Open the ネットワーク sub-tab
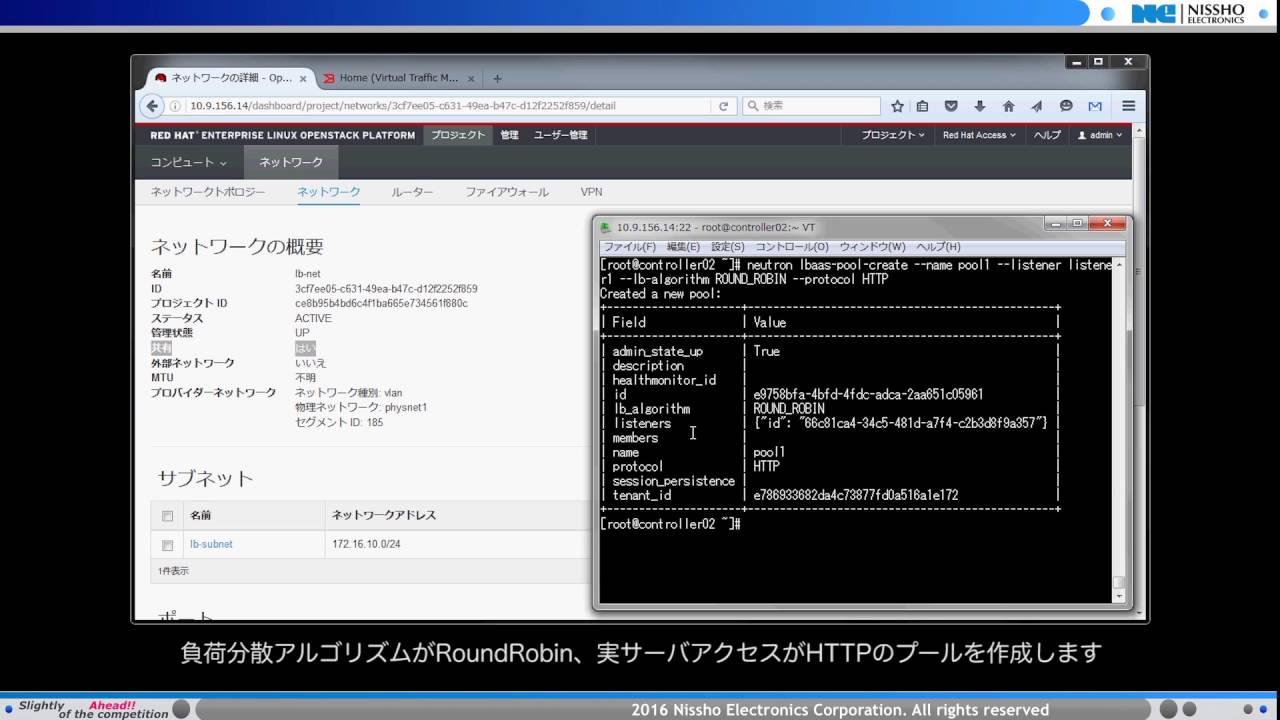Image resolution: width=1280 pixels, height=720 pixels. coord(329,192)
